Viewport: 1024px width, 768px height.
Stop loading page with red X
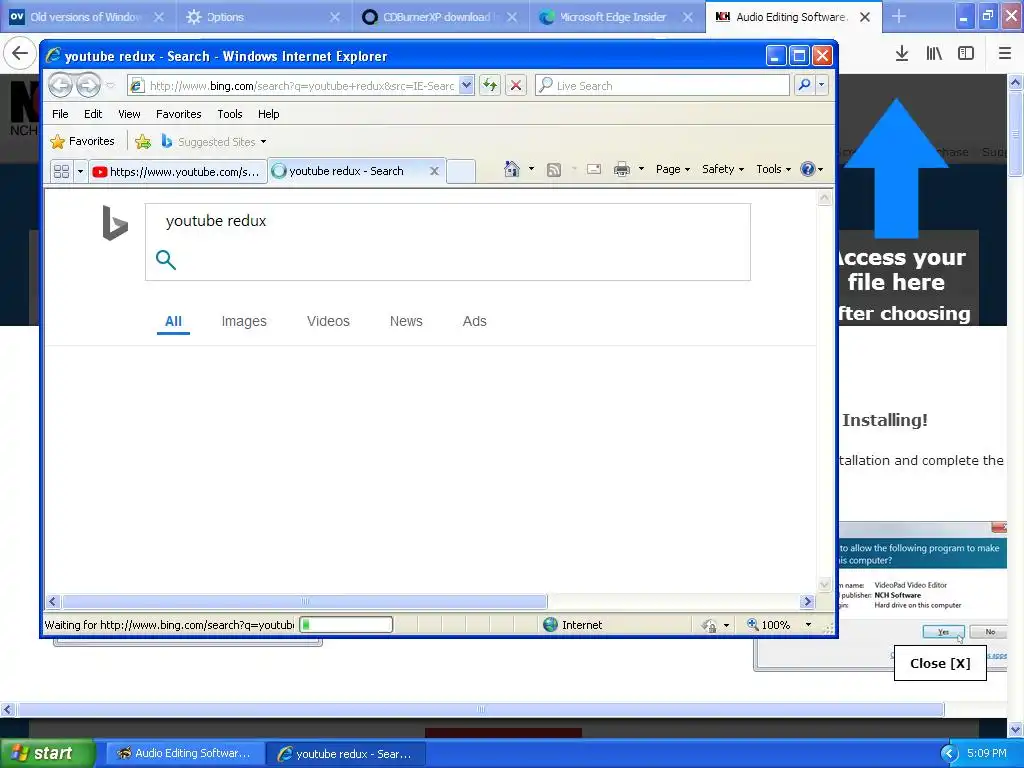(x=516, y=85)
